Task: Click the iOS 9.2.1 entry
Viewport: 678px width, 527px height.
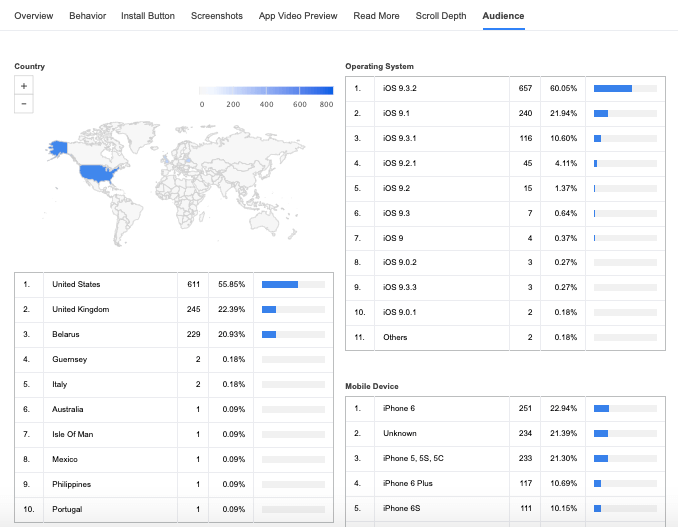Action: click(x=400, y=163)
